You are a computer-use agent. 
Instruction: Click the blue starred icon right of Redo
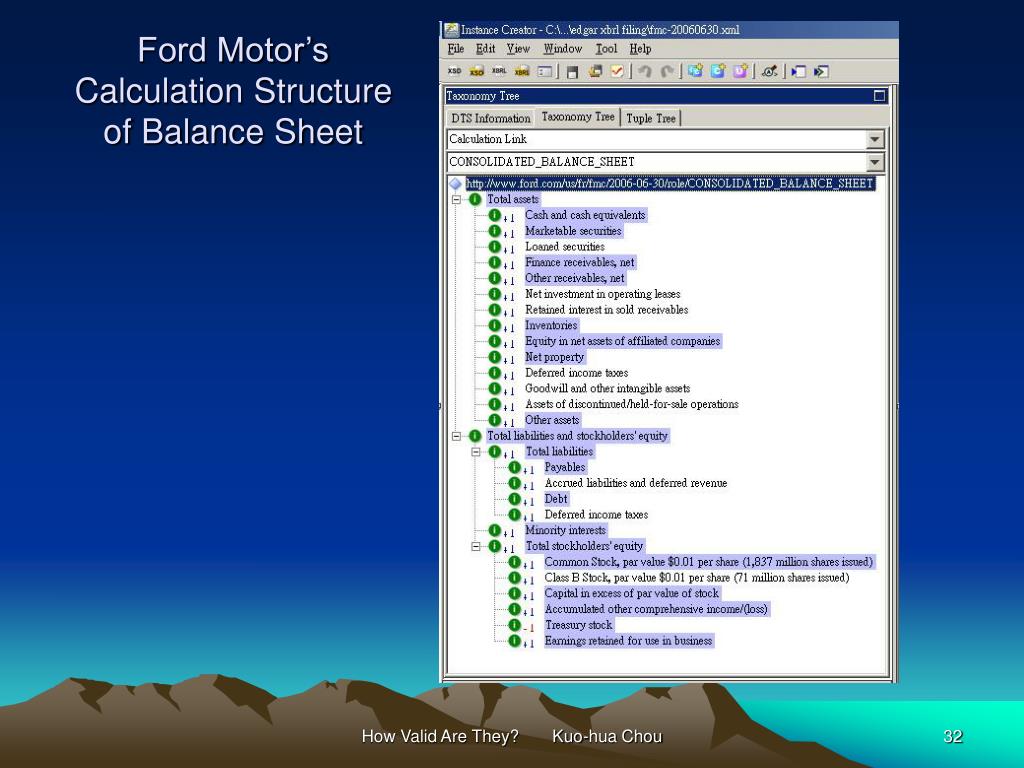(696, 71)
